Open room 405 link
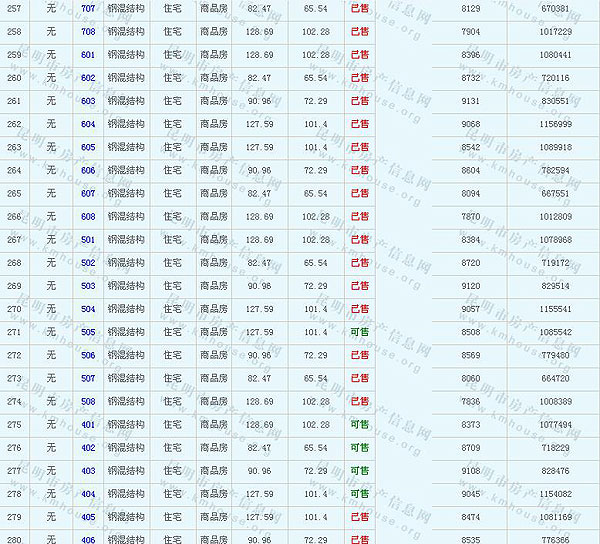600x544 pixels. click(x=88, y=517)
